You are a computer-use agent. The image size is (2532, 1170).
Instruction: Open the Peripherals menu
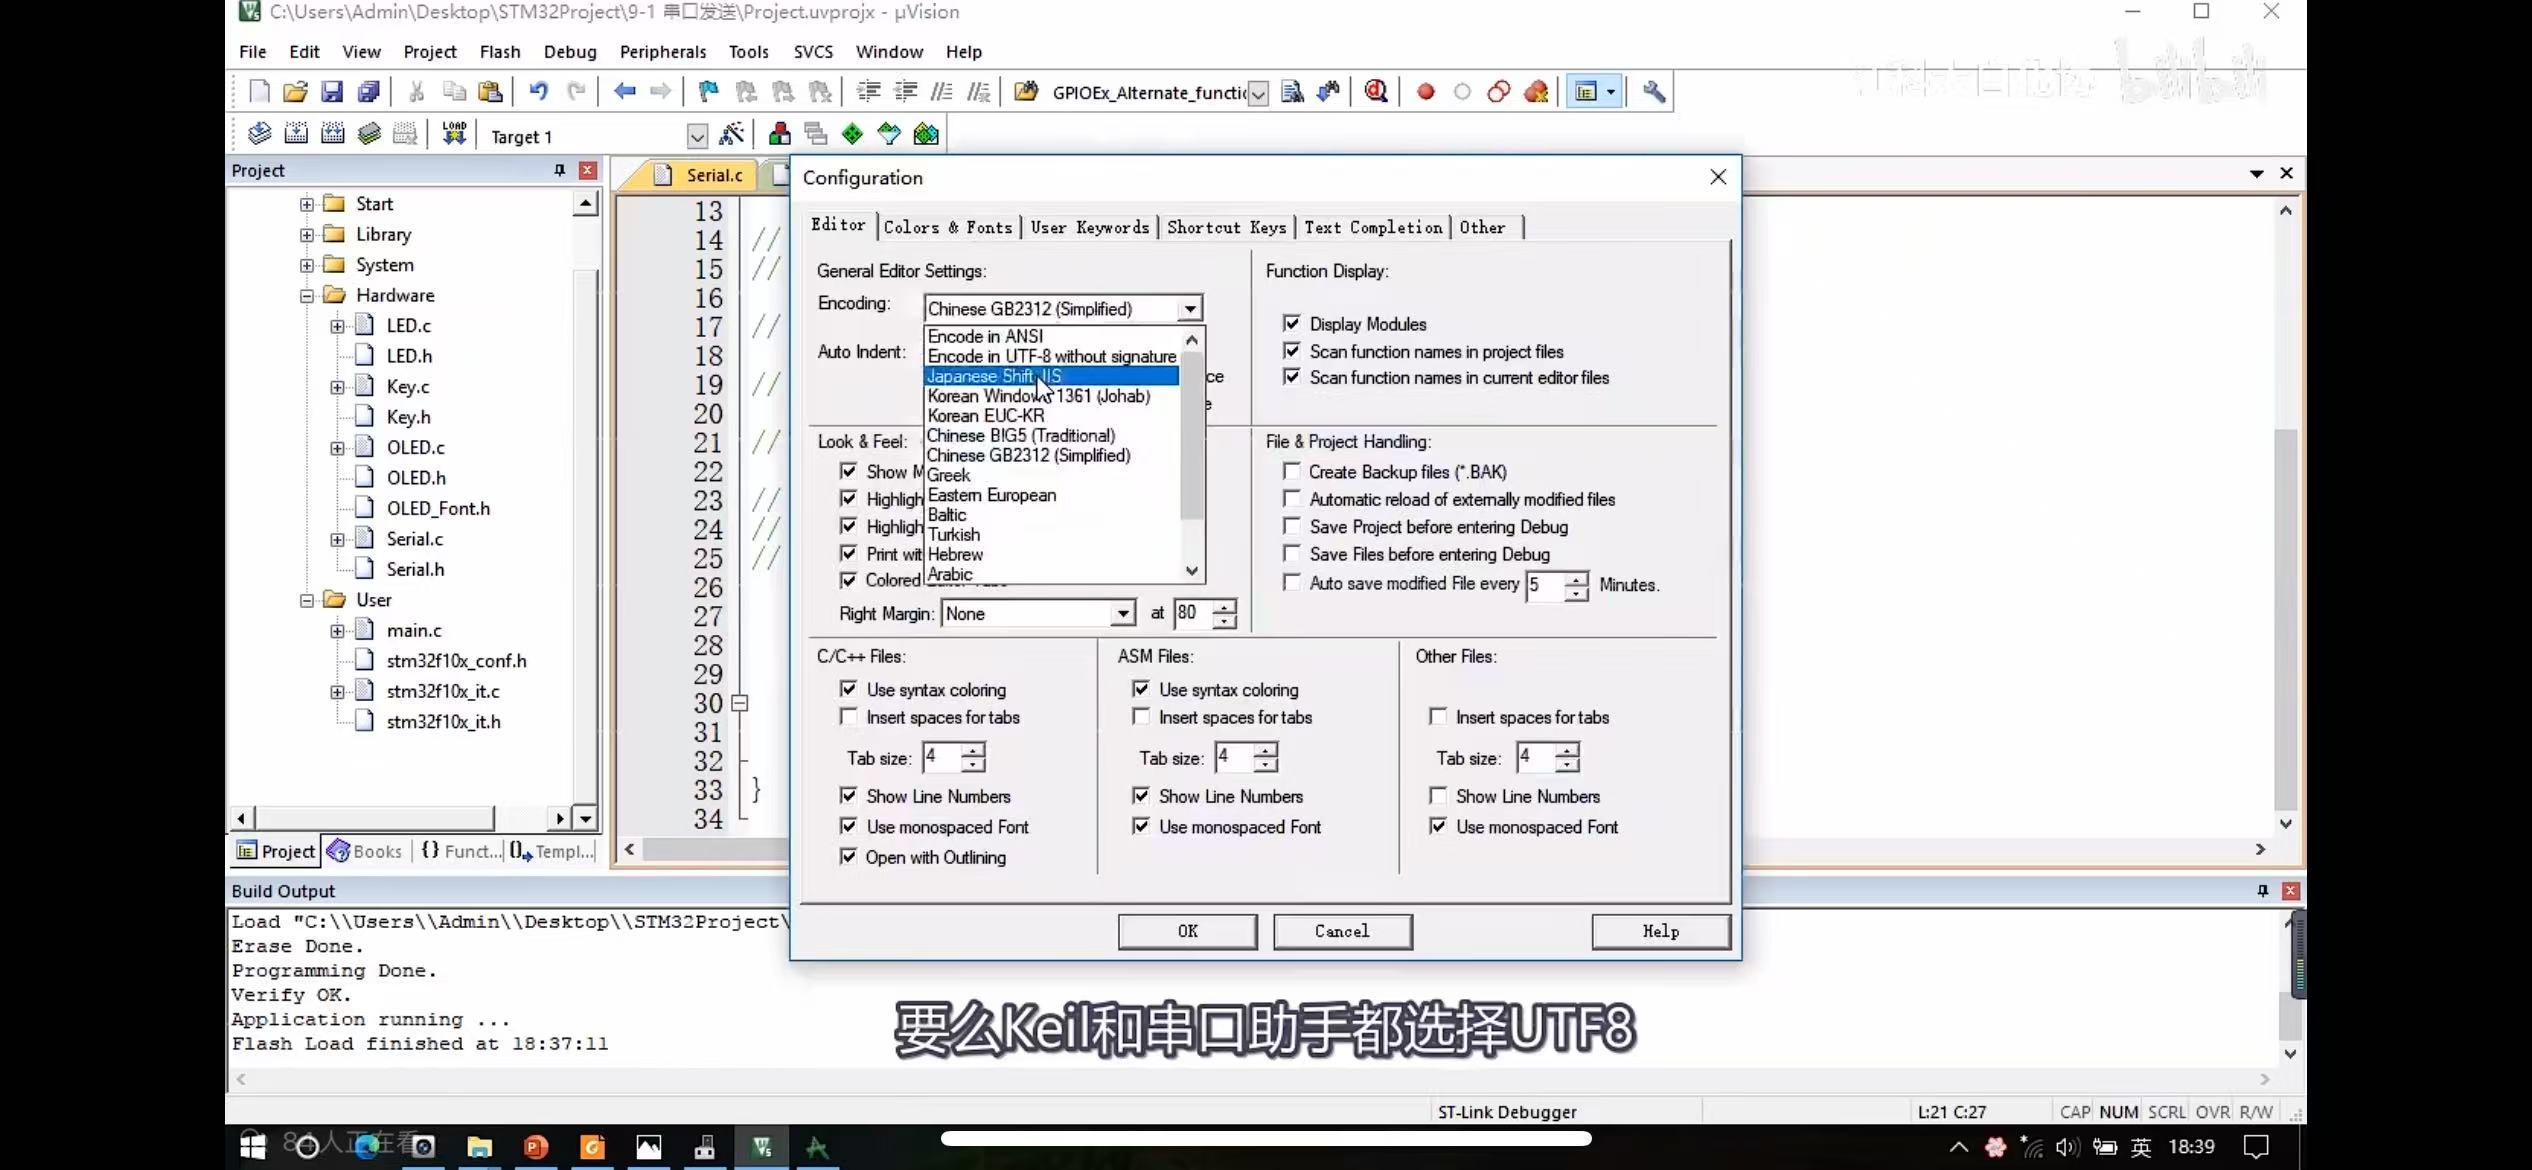(x=662, y=52)
